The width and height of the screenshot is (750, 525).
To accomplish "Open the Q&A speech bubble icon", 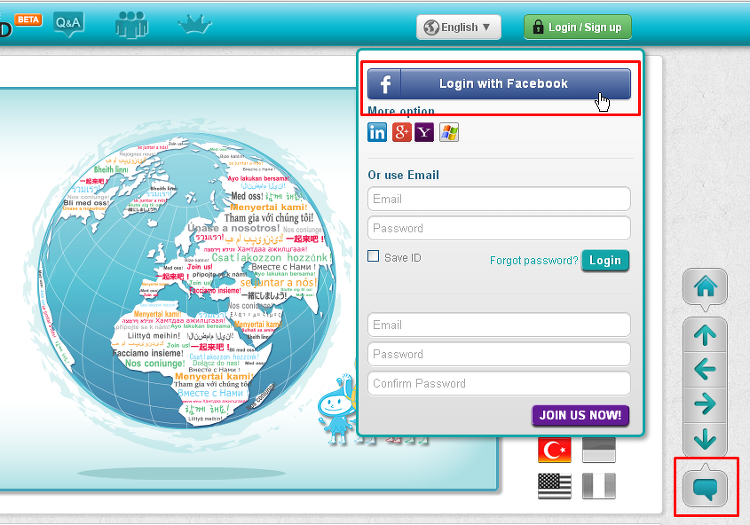I will tap(69, 24).
